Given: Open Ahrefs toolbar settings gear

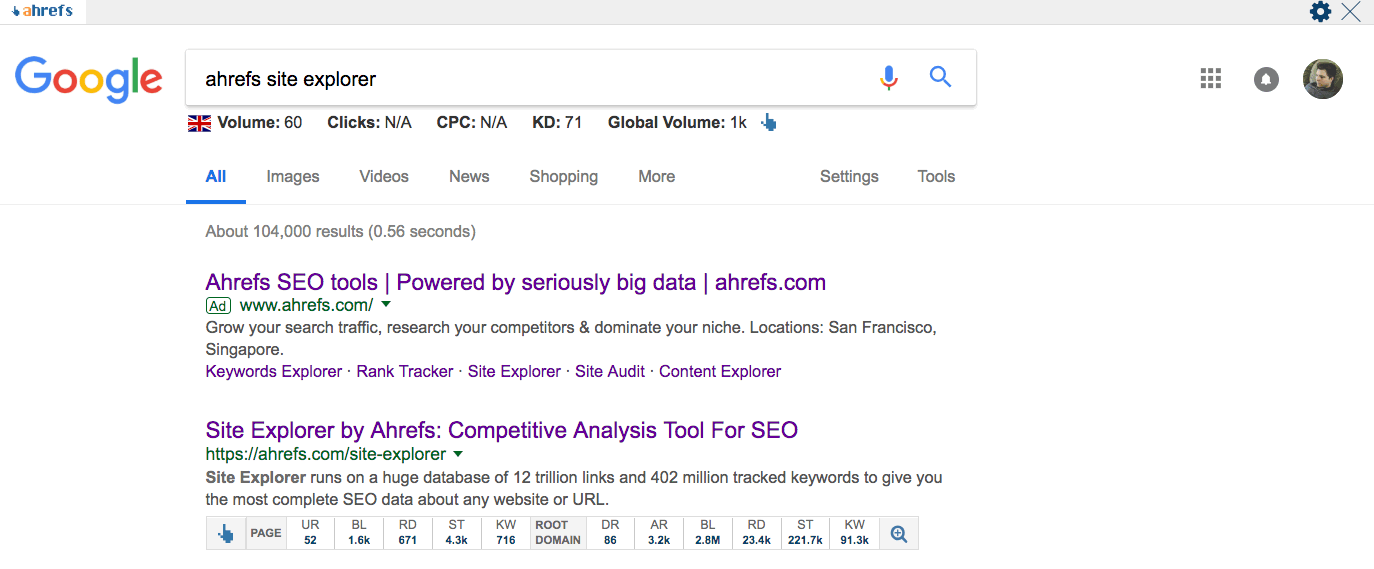Looking at the screenshot, I should tap(1321, 12).
